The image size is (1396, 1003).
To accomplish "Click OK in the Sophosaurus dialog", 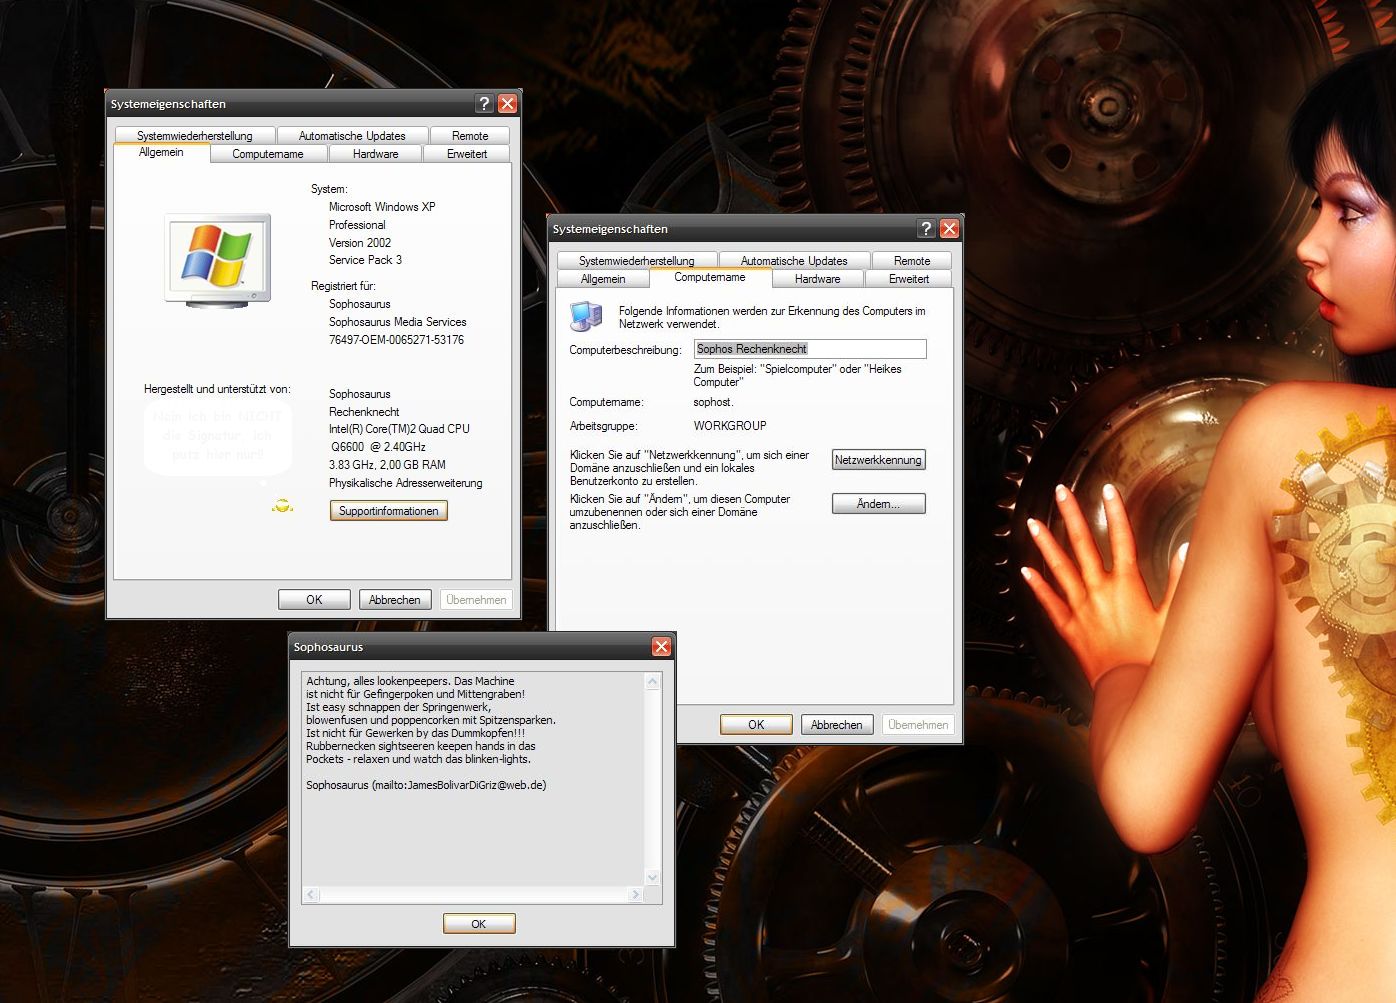I will pos(479,924).
